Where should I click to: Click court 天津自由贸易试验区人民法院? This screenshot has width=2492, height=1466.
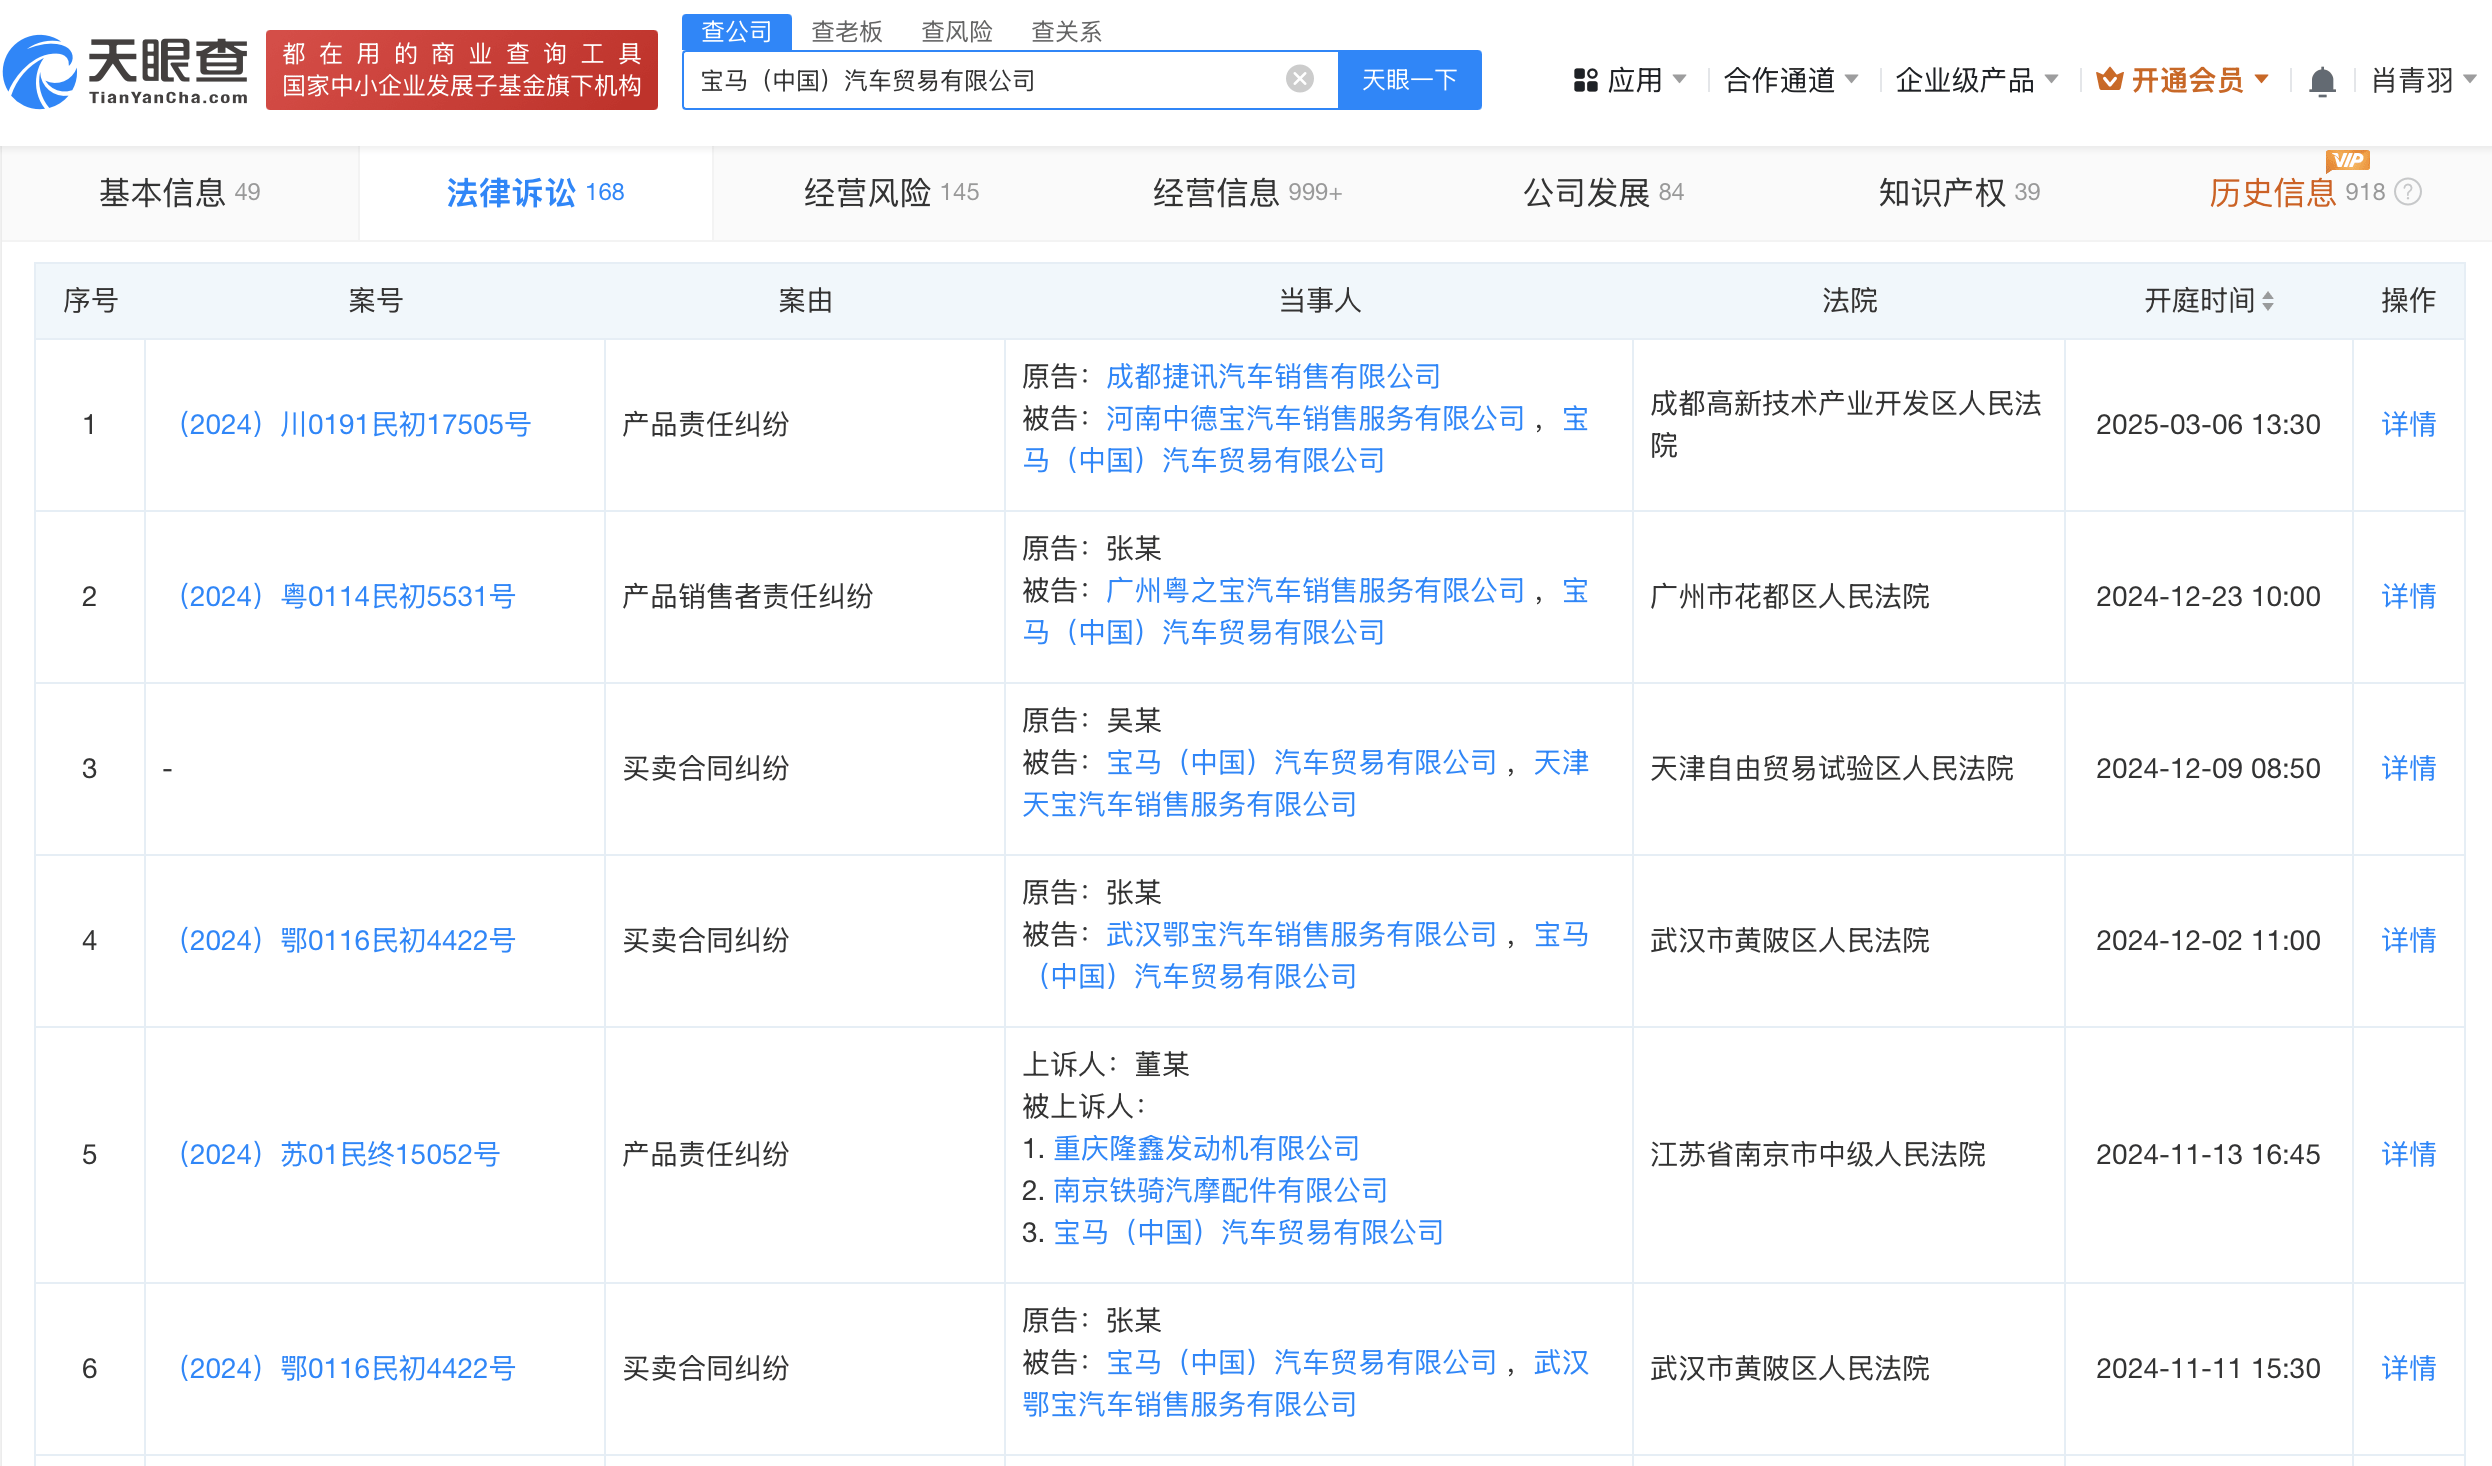point(1831,768)
